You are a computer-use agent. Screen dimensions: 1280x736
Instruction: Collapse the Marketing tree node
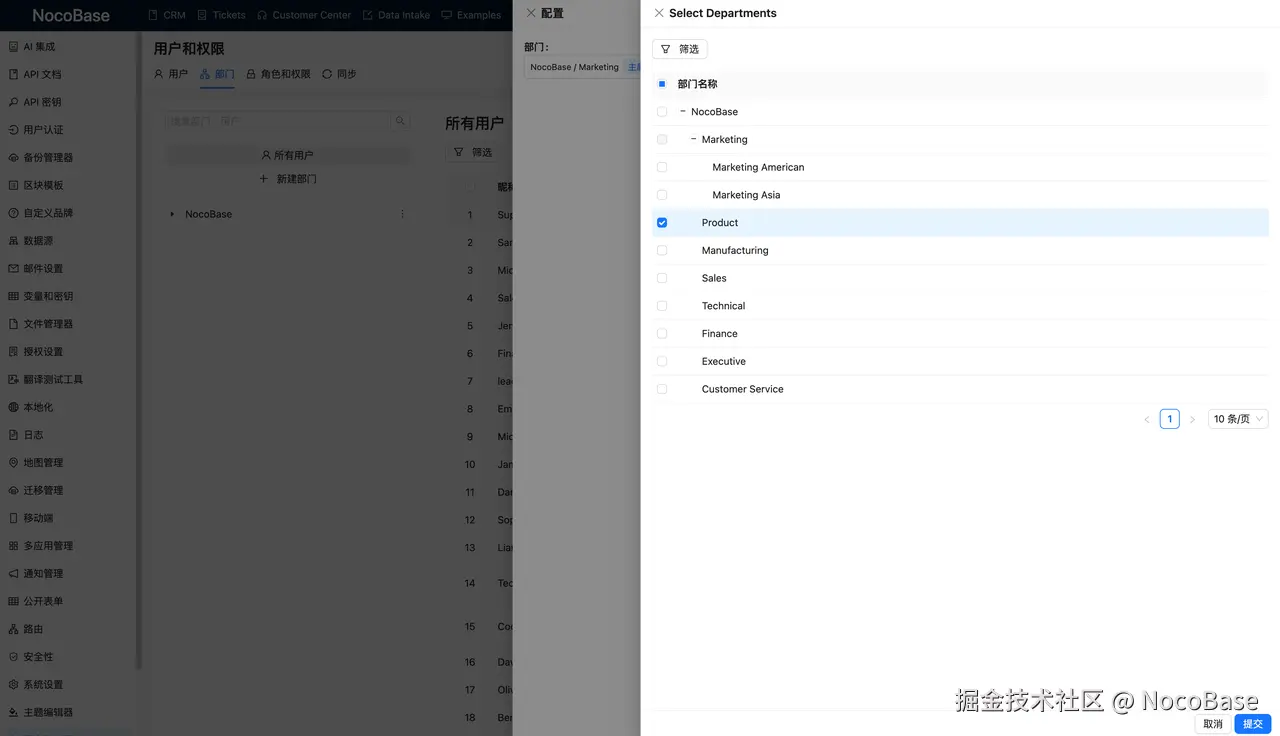(x=692, y=139)
